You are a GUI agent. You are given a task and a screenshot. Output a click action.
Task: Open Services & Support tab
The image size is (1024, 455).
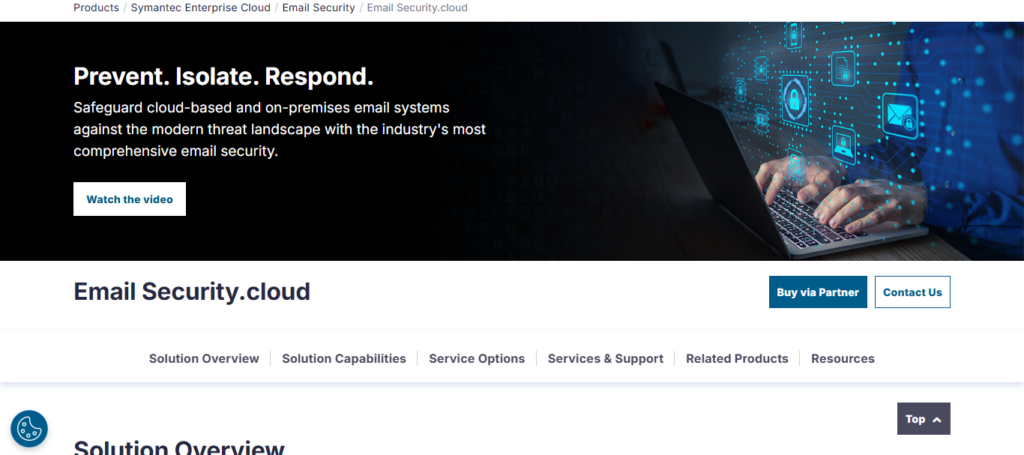coord(605,358)
